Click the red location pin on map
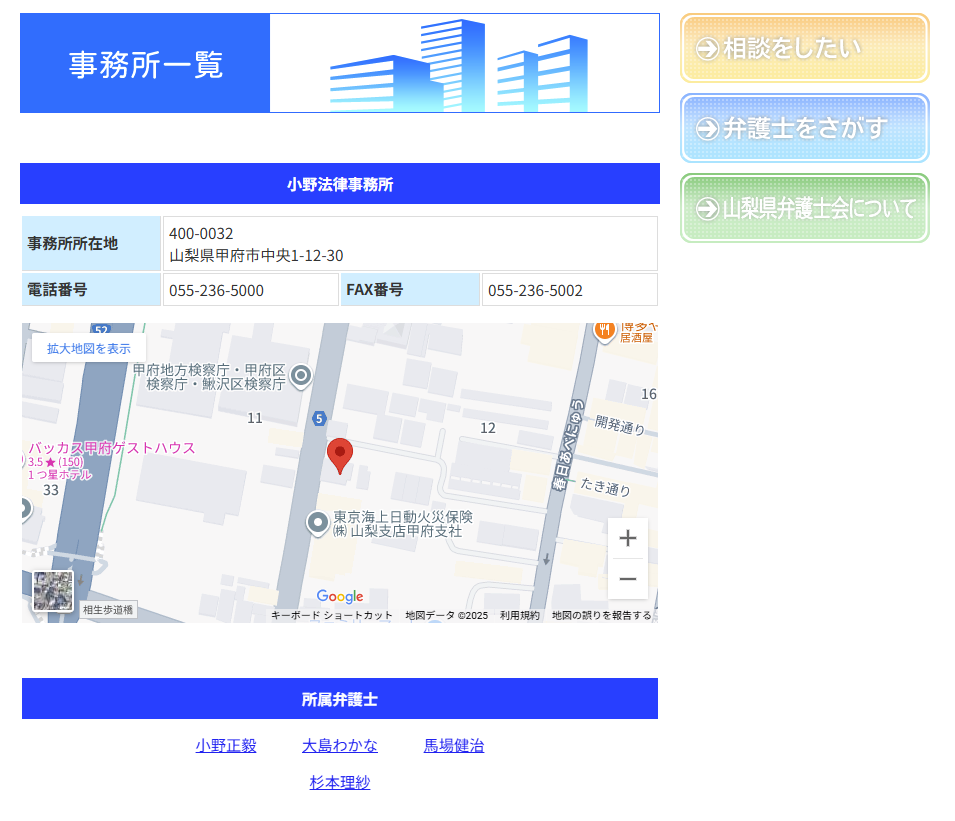Viewport: 955px width, 821px height. (x=340, y=454)
